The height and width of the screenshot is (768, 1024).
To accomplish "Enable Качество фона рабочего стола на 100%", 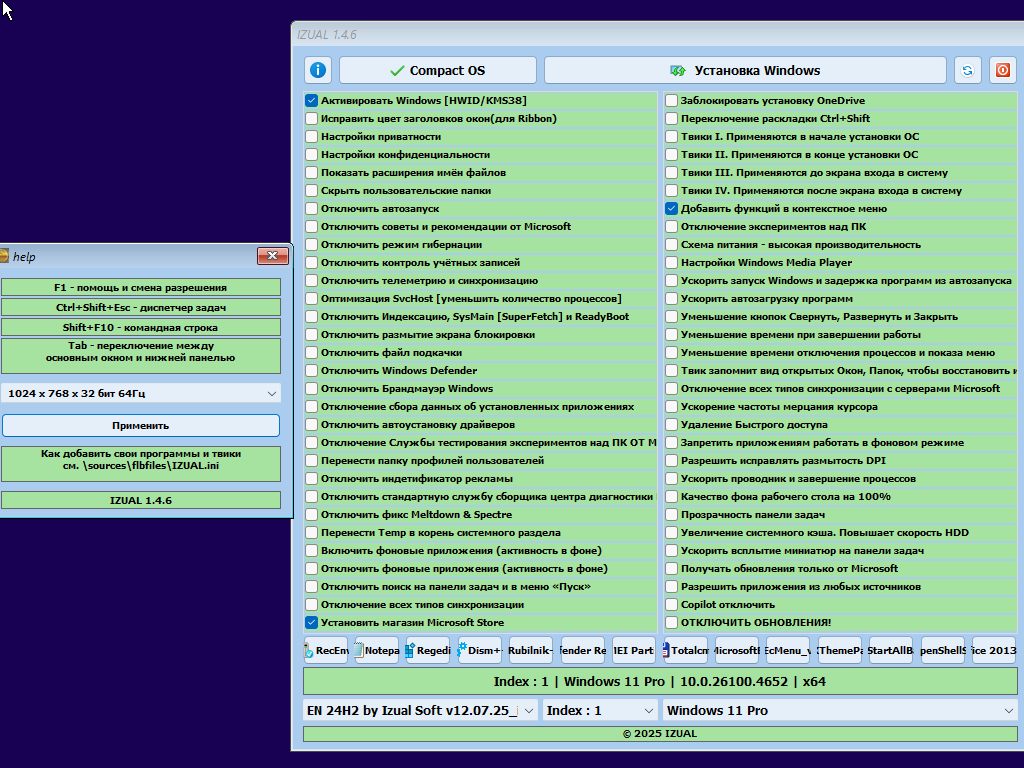I will click(x=671, y=496).
